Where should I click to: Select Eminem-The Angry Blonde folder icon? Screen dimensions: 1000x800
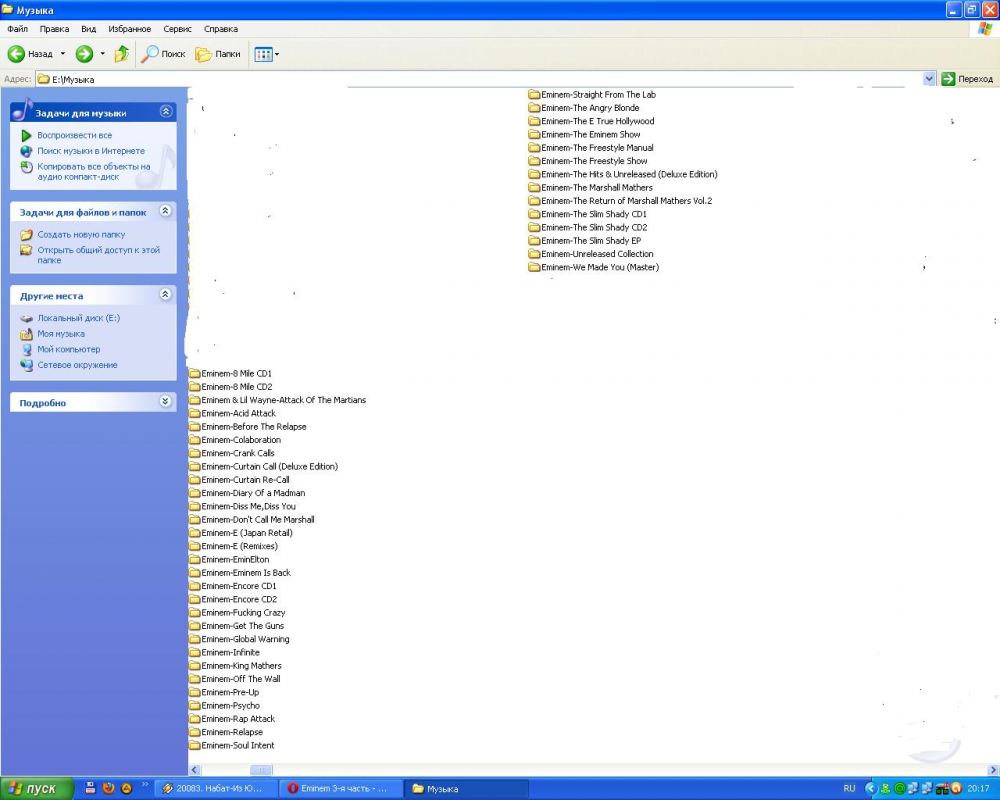click(x=534, y=108)
